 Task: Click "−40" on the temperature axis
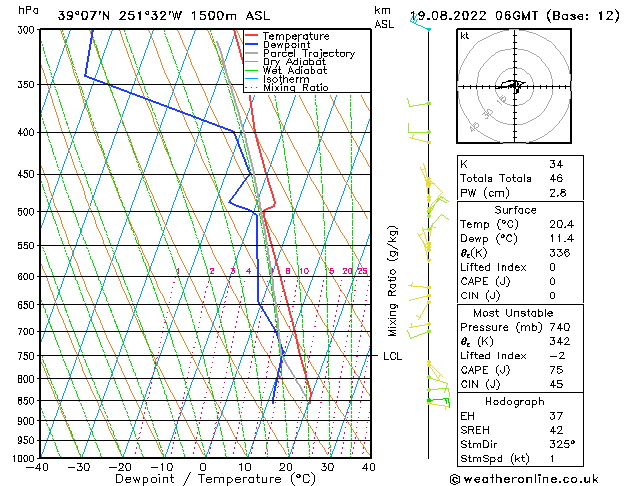[37, 467]
